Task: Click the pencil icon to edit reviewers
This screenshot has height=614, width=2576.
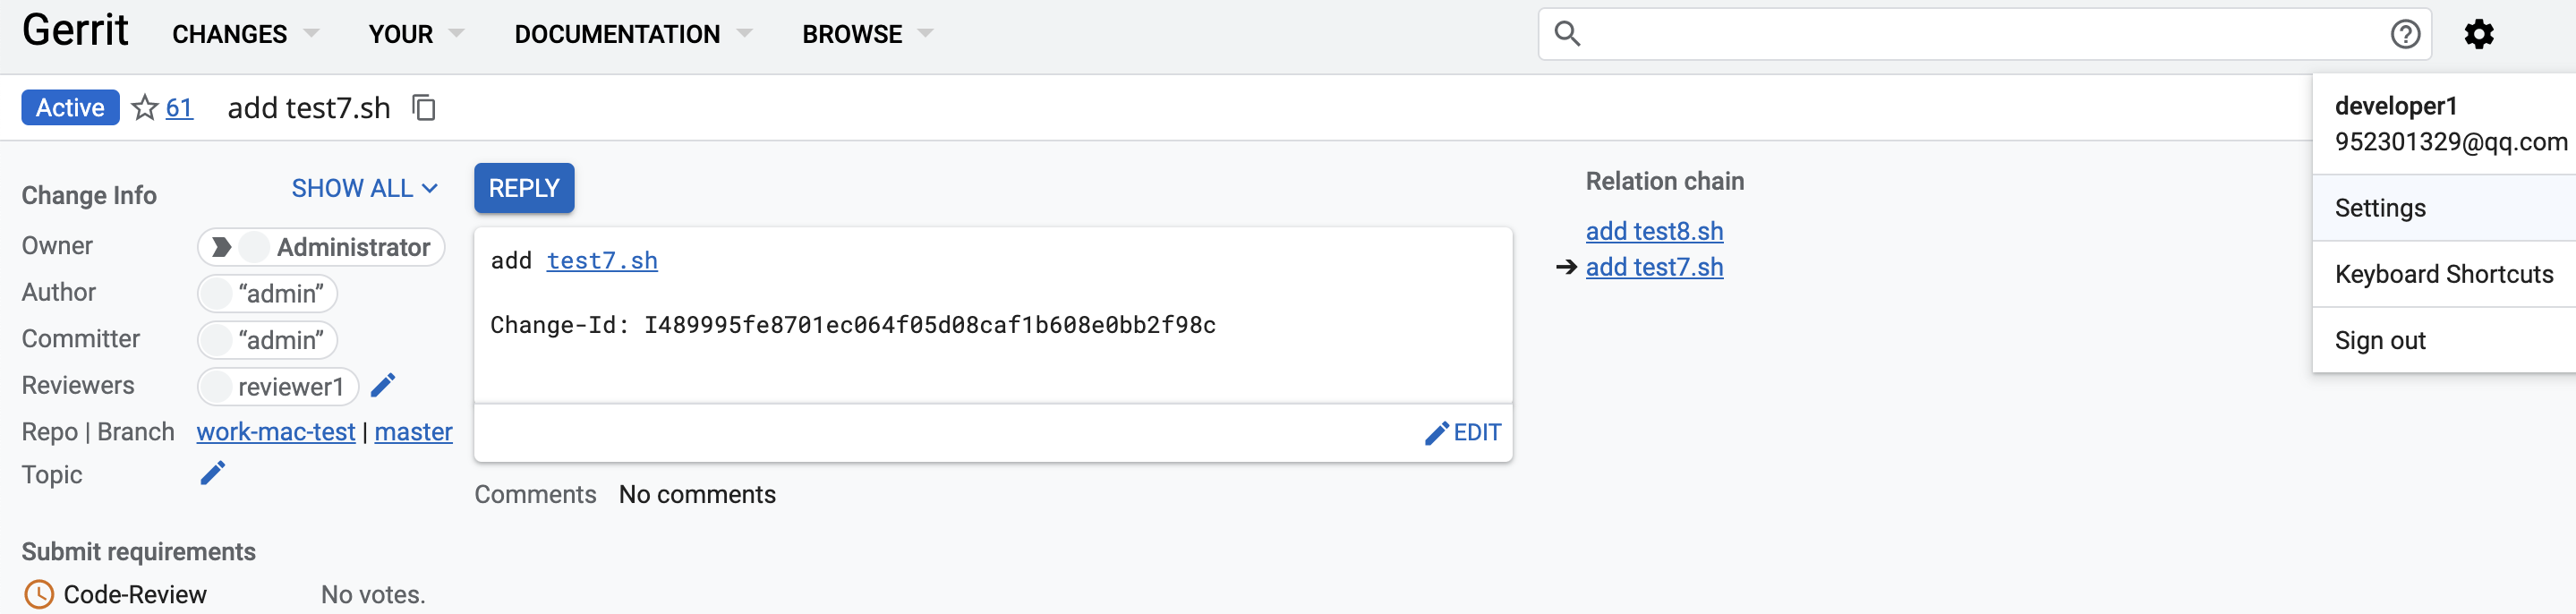Action: [383, 385]
